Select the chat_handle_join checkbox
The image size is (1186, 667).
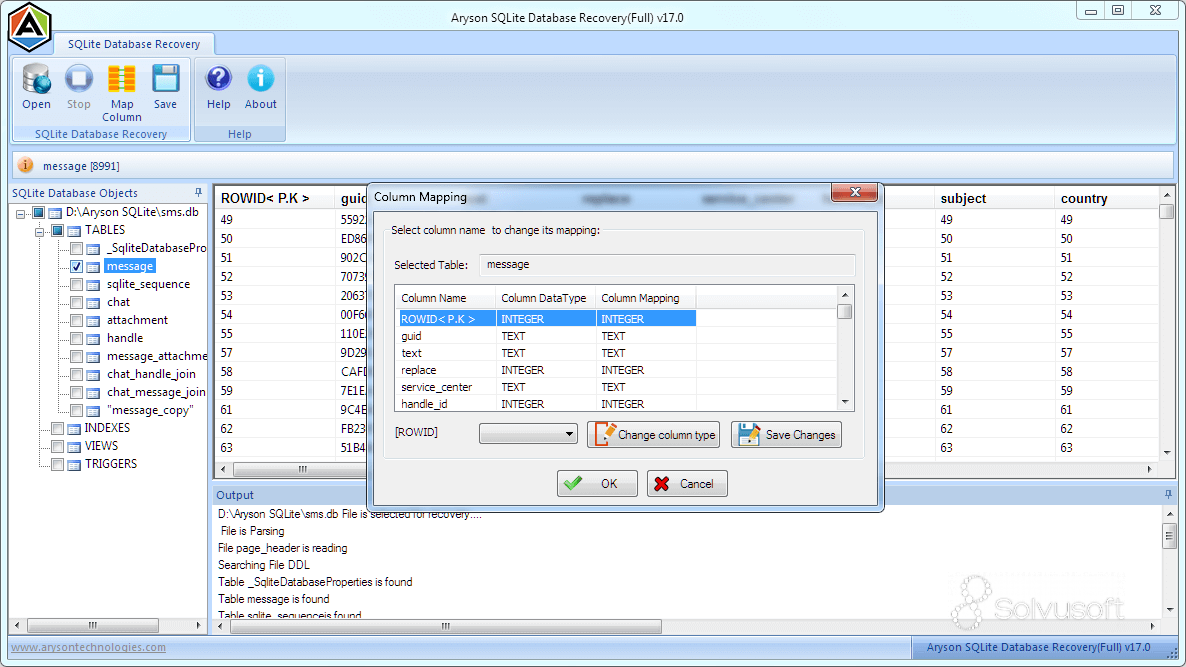76,374
